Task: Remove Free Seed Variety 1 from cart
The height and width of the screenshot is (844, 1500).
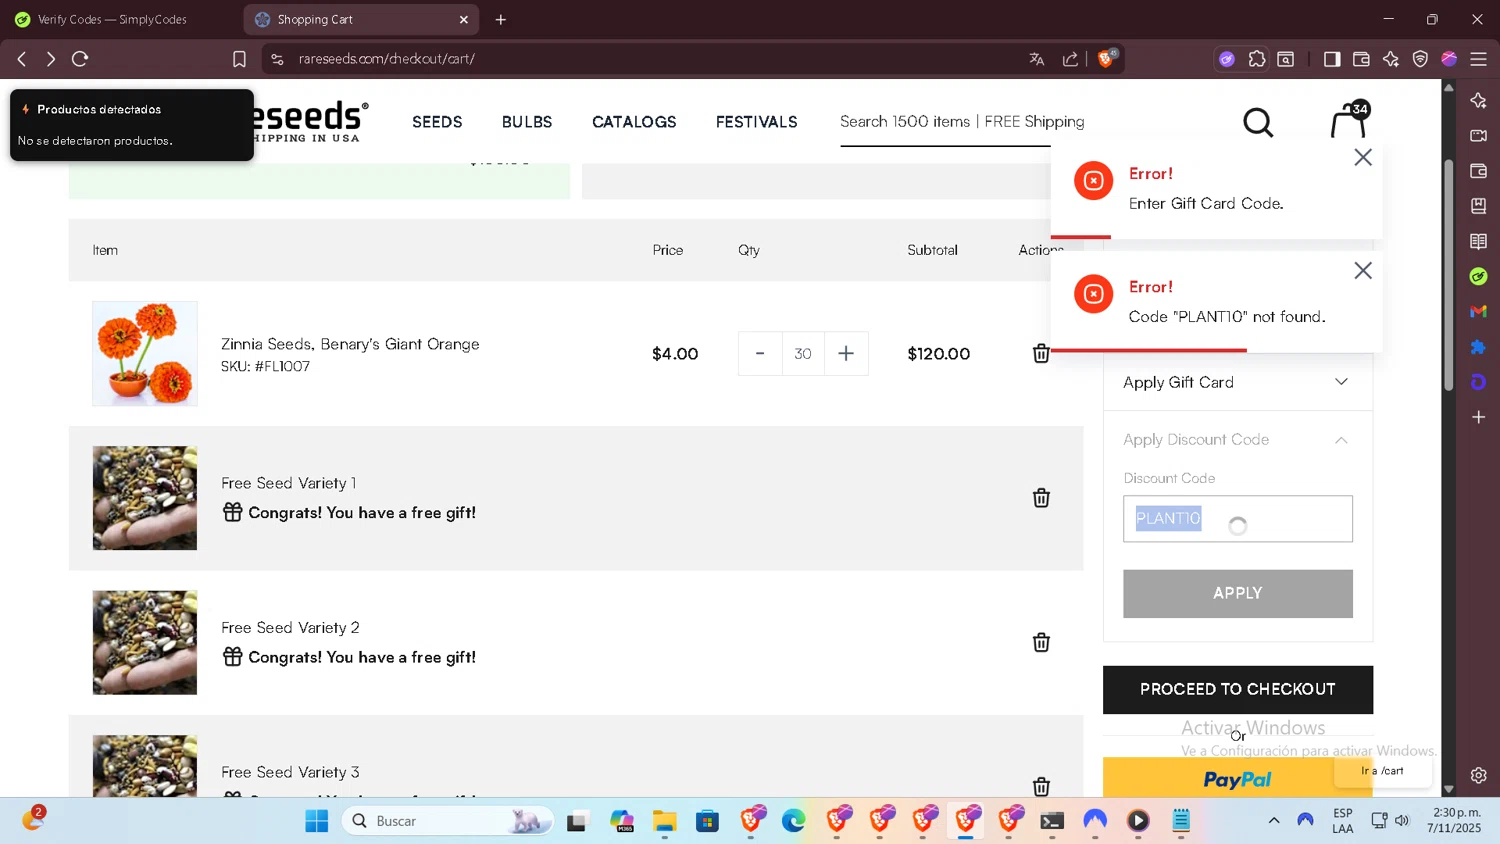Action: [1041, 498]
